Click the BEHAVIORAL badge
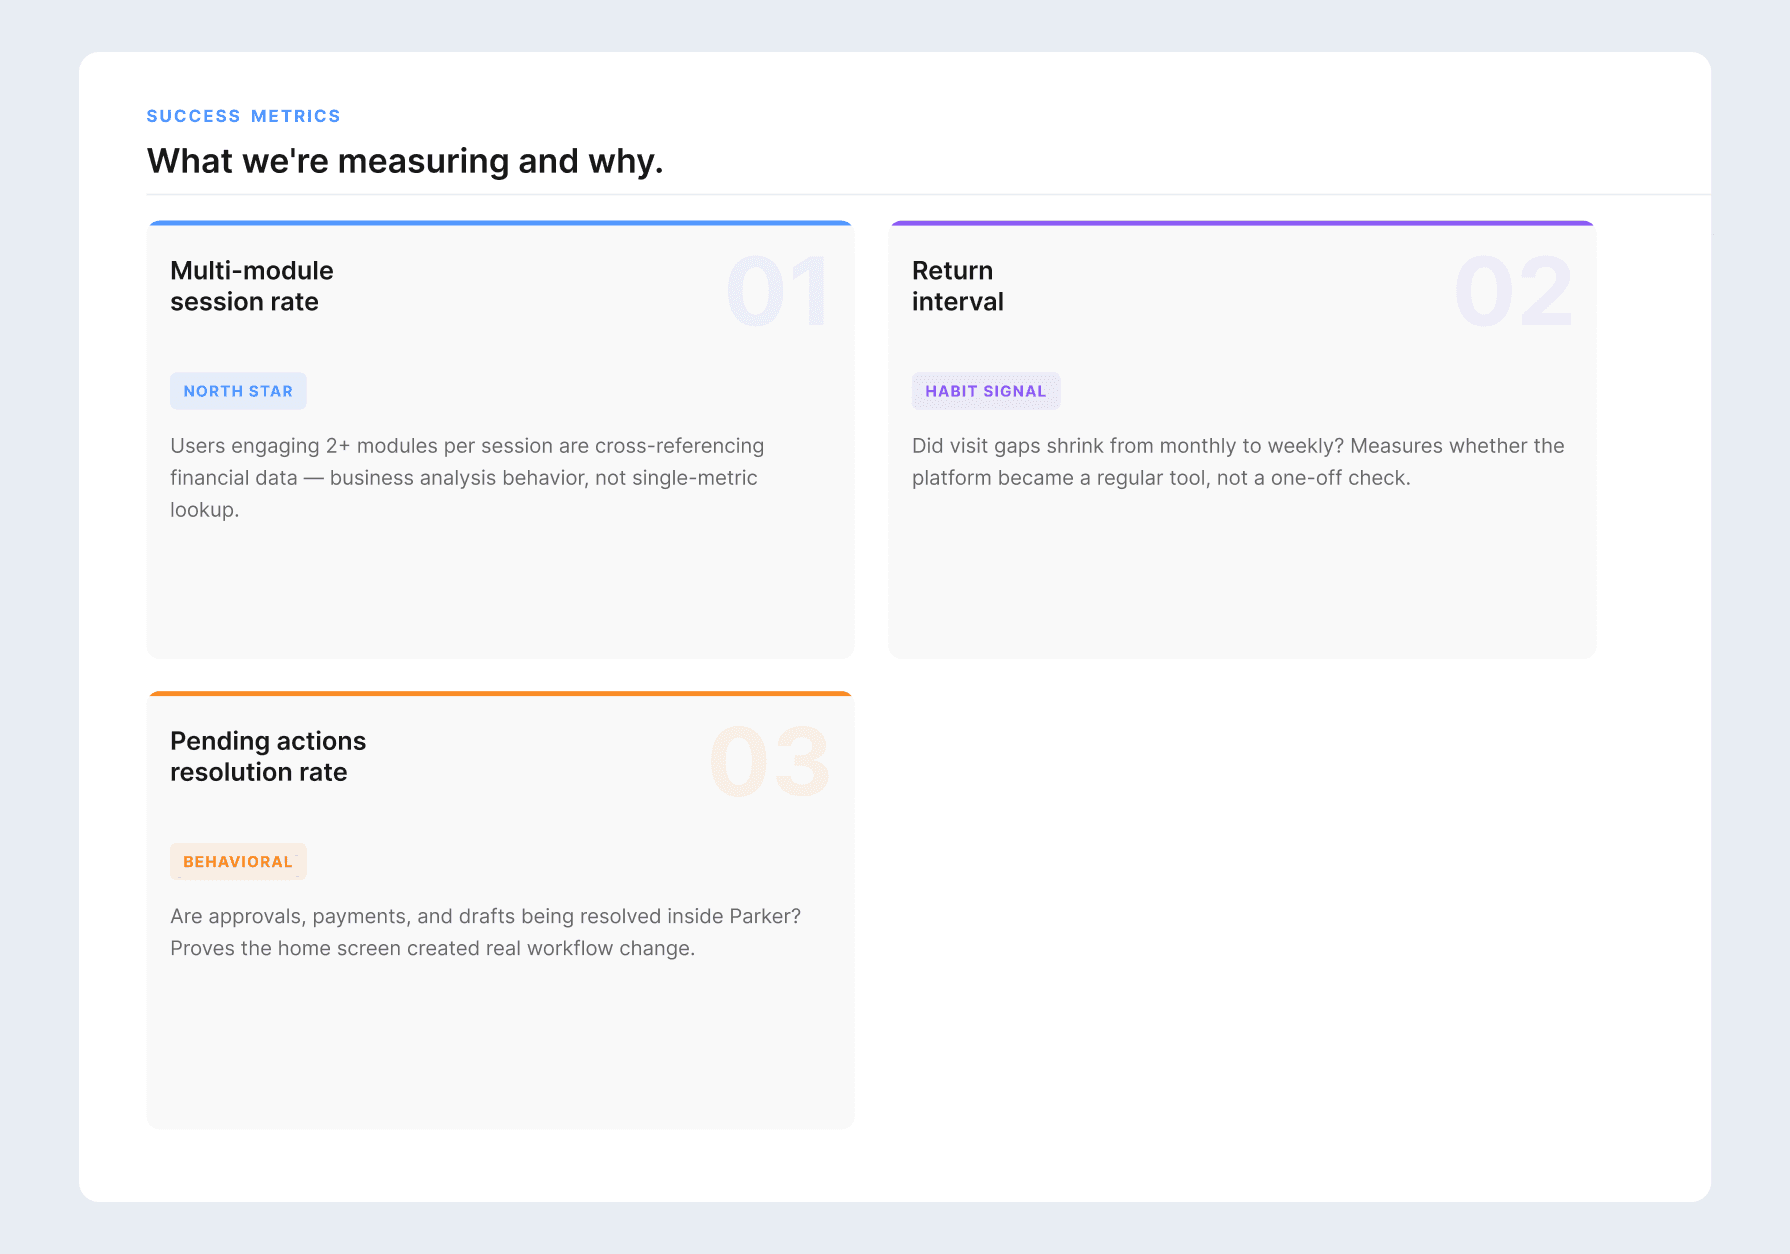The width and height of the screenshot is (1790, 1254). [238, 861]
